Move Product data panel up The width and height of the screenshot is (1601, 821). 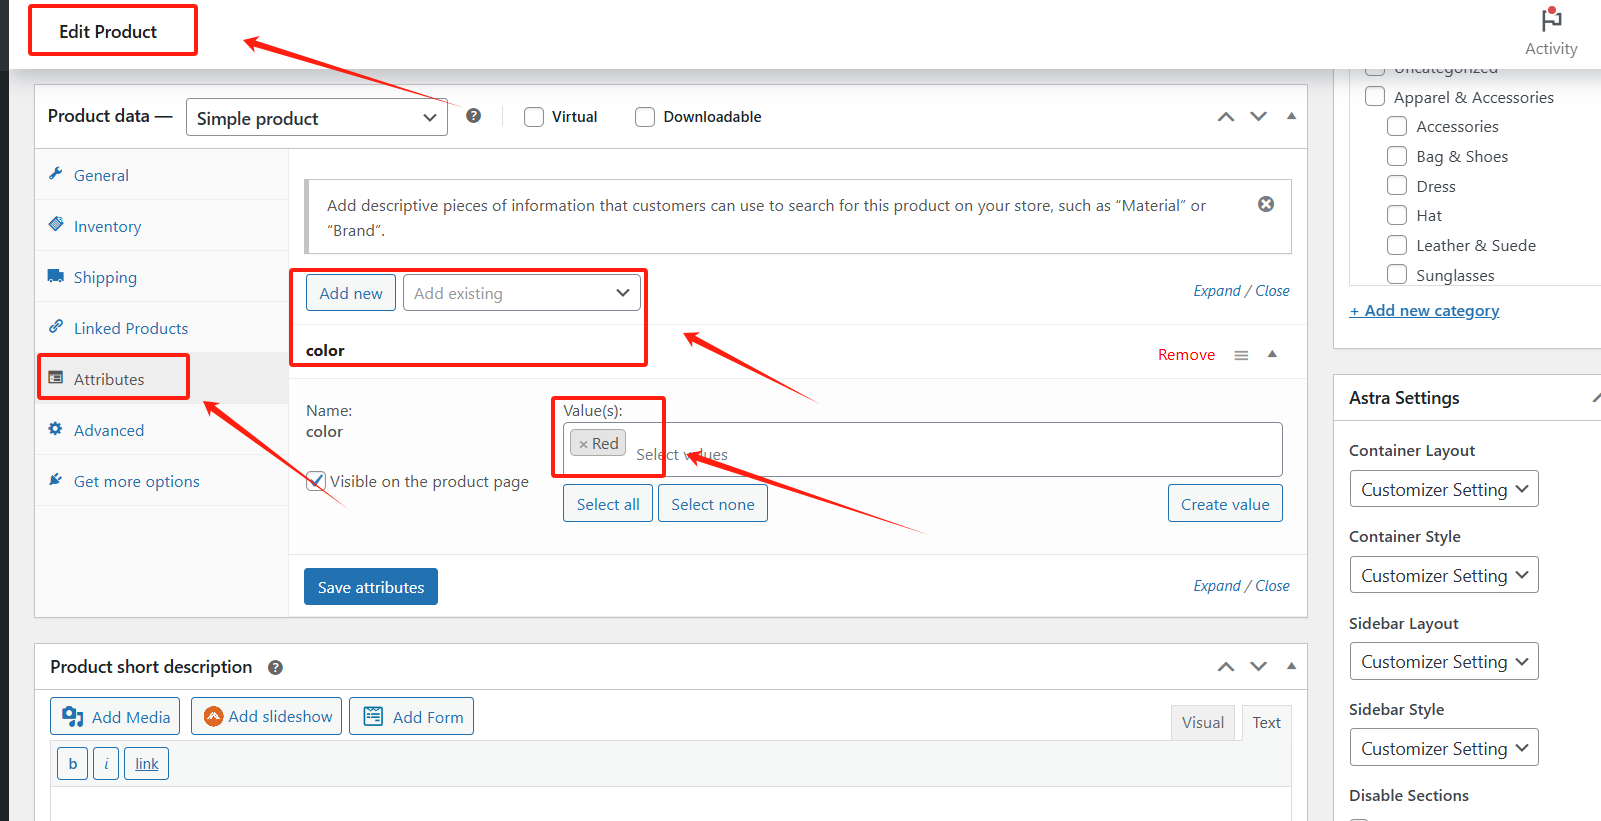click(1226, 117)
